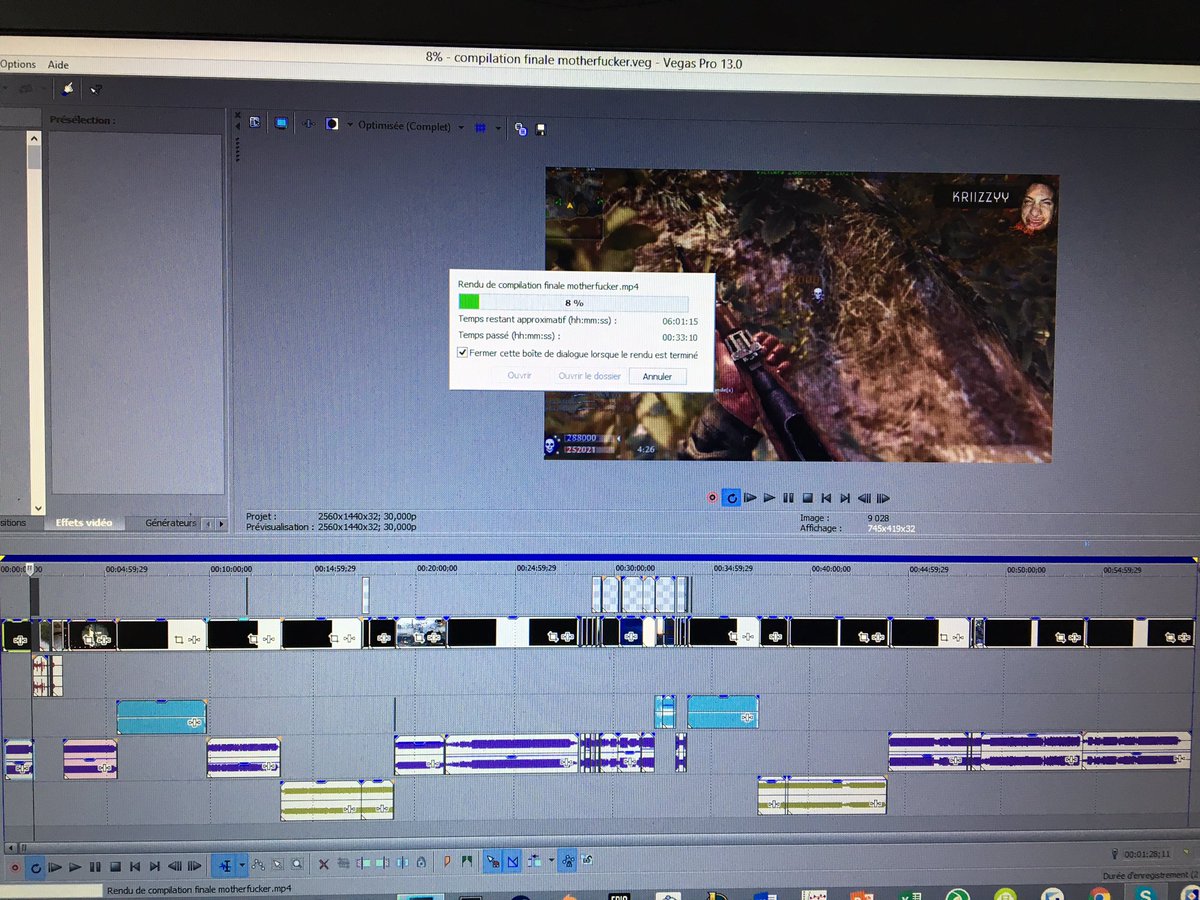The height and width of the screenshot is (900, 1200).
Task: Go to start in timeline transport bar
Action: click(x=135, y=867)
